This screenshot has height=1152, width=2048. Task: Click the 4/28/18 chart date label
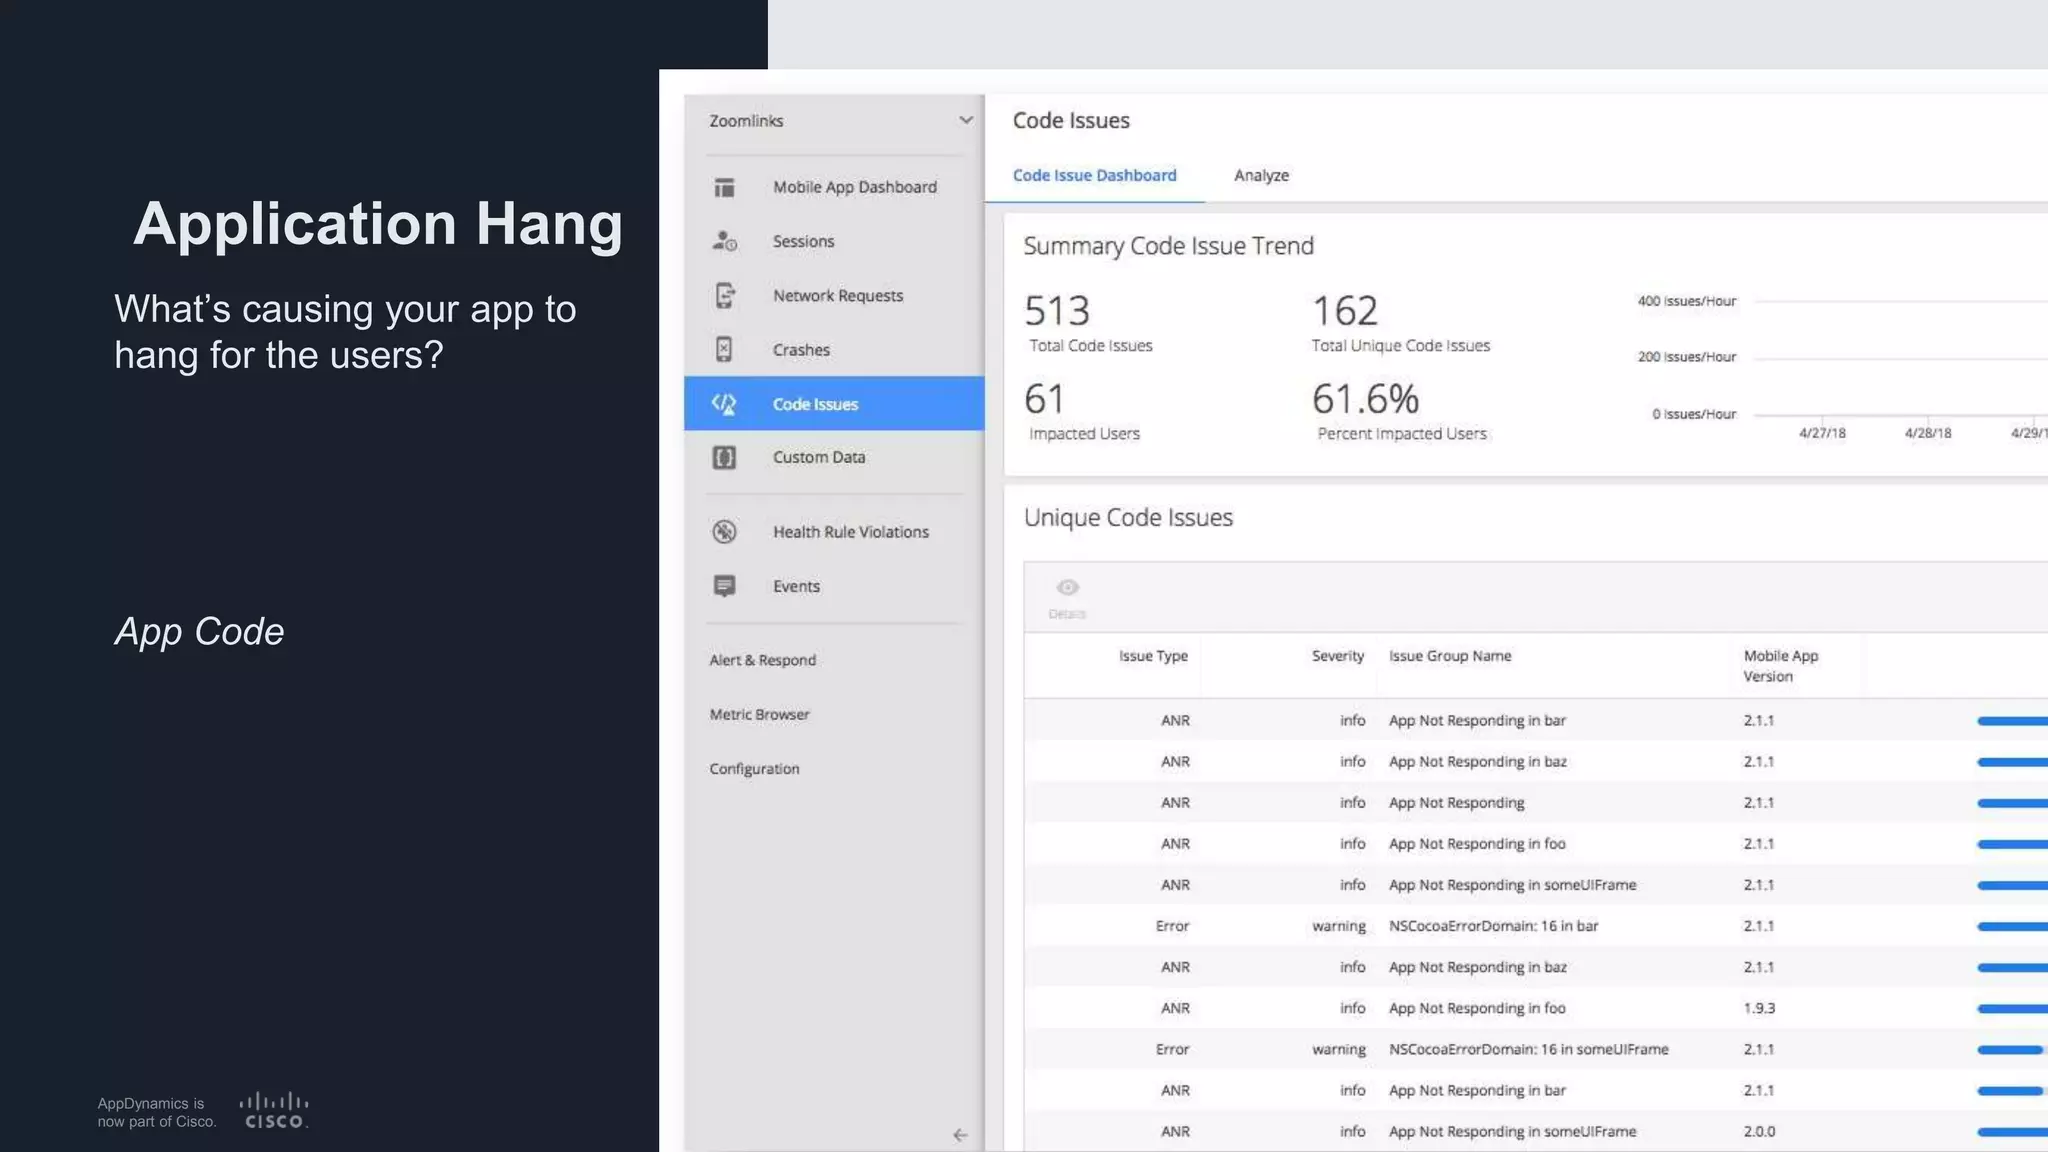point(1927,433)
